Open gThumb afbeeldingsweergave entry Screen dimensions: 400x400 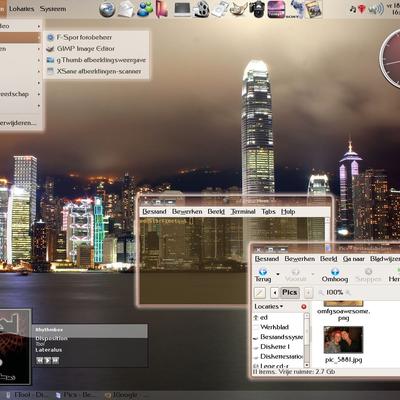[96, 60]
